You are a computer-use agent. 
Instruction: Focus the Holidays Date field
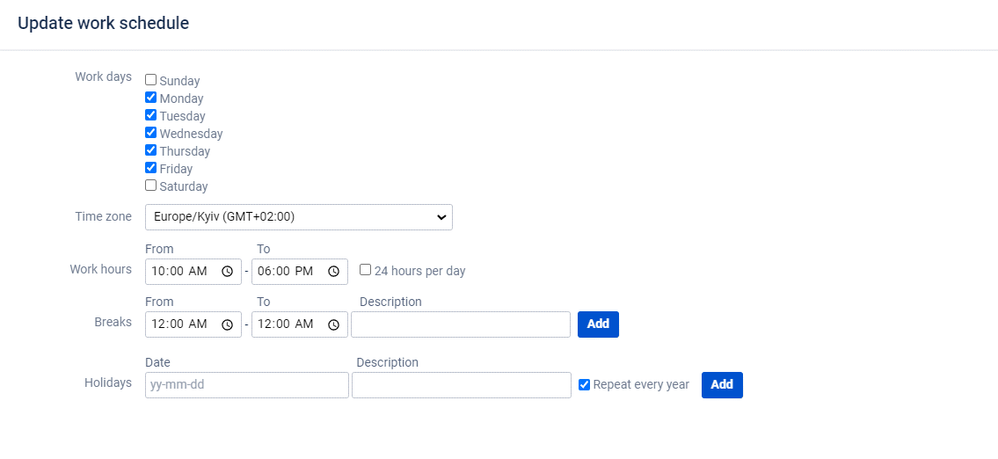coord(247,385)
